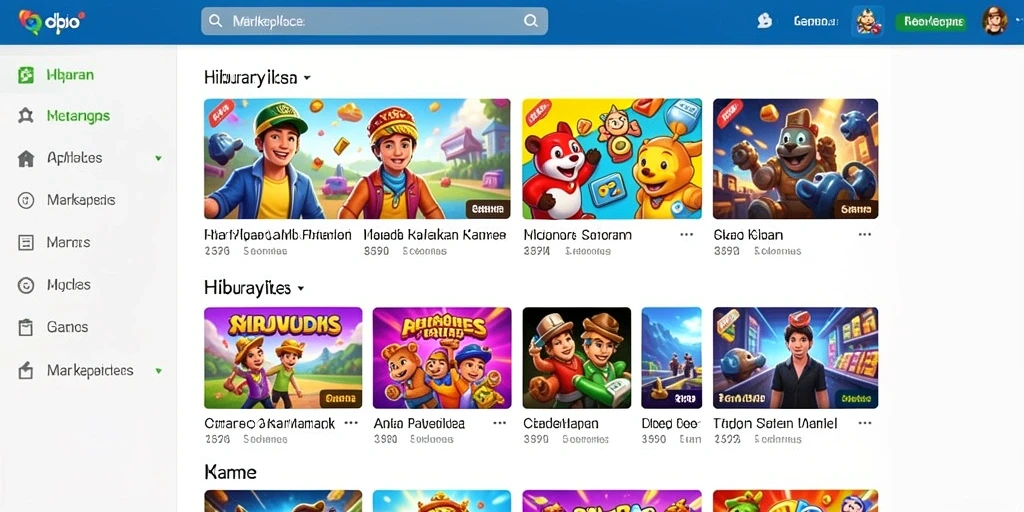Click the dark label button on the Skao Kloan thumbnail
1024x512 pixels.
click(856, 209)
